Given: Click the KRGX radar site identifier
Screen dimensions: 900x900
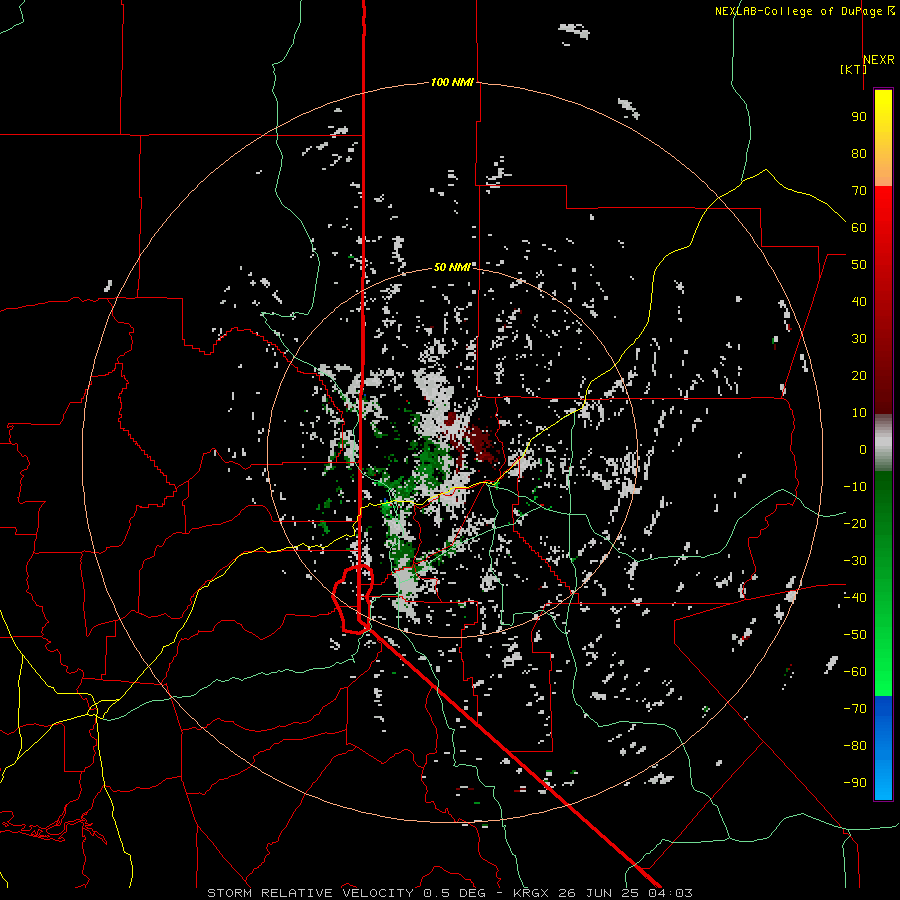Looking at the screenshot, I should (532, 893).
